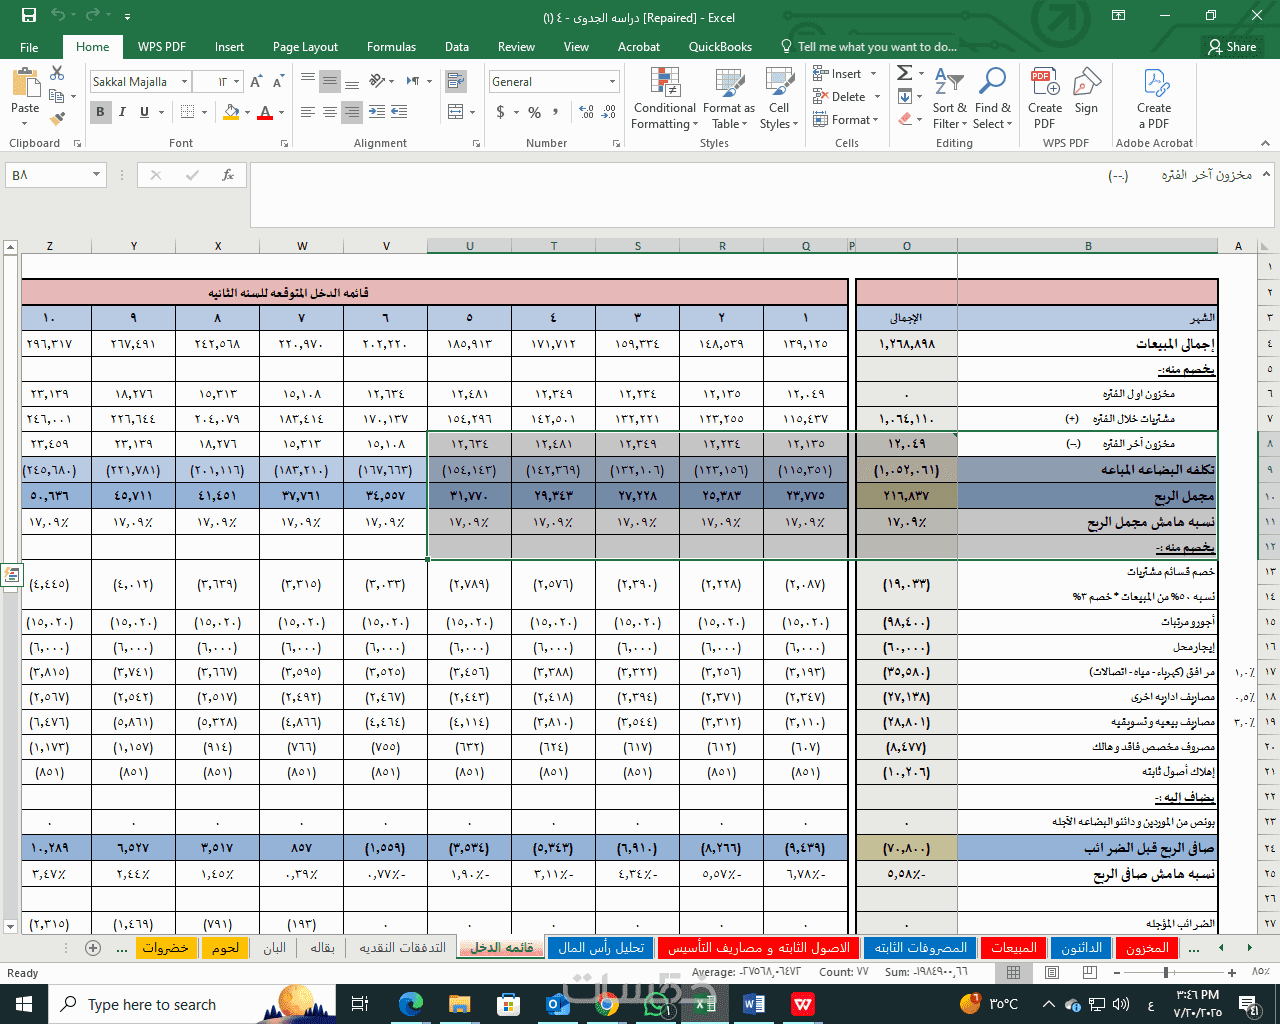Open the QuickBooks ribbon tab
This screenshot has height=1024, width=1280.
720,47
